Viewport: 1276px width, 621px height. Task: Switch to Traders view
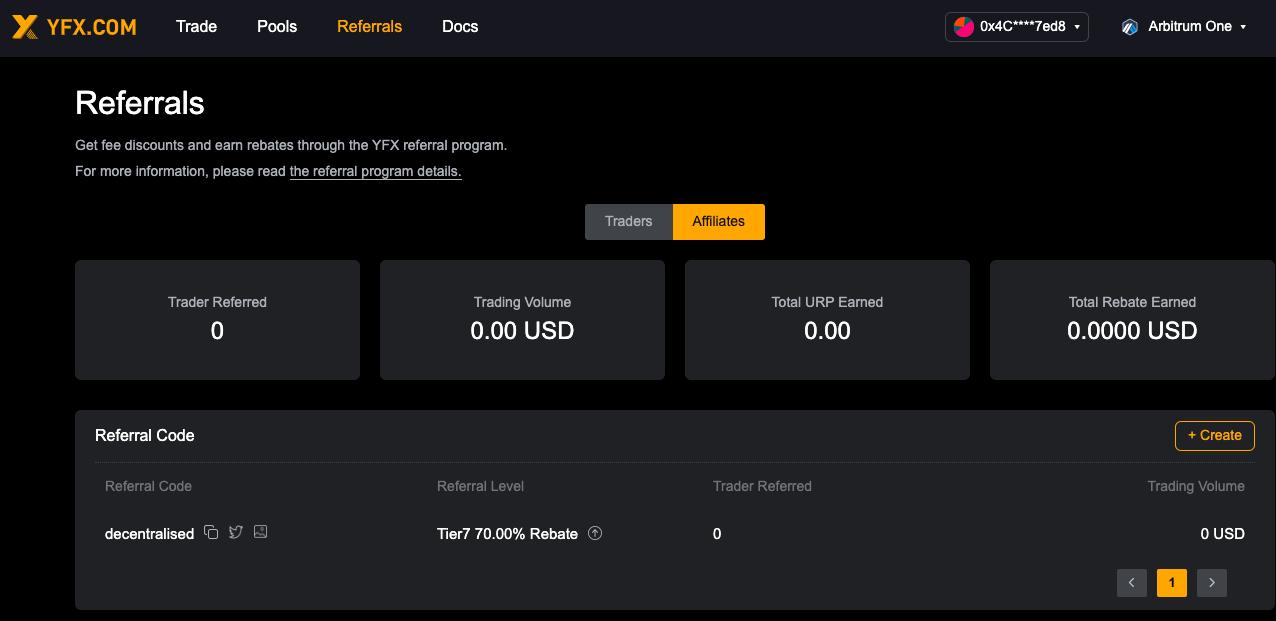tap(629, 222)
